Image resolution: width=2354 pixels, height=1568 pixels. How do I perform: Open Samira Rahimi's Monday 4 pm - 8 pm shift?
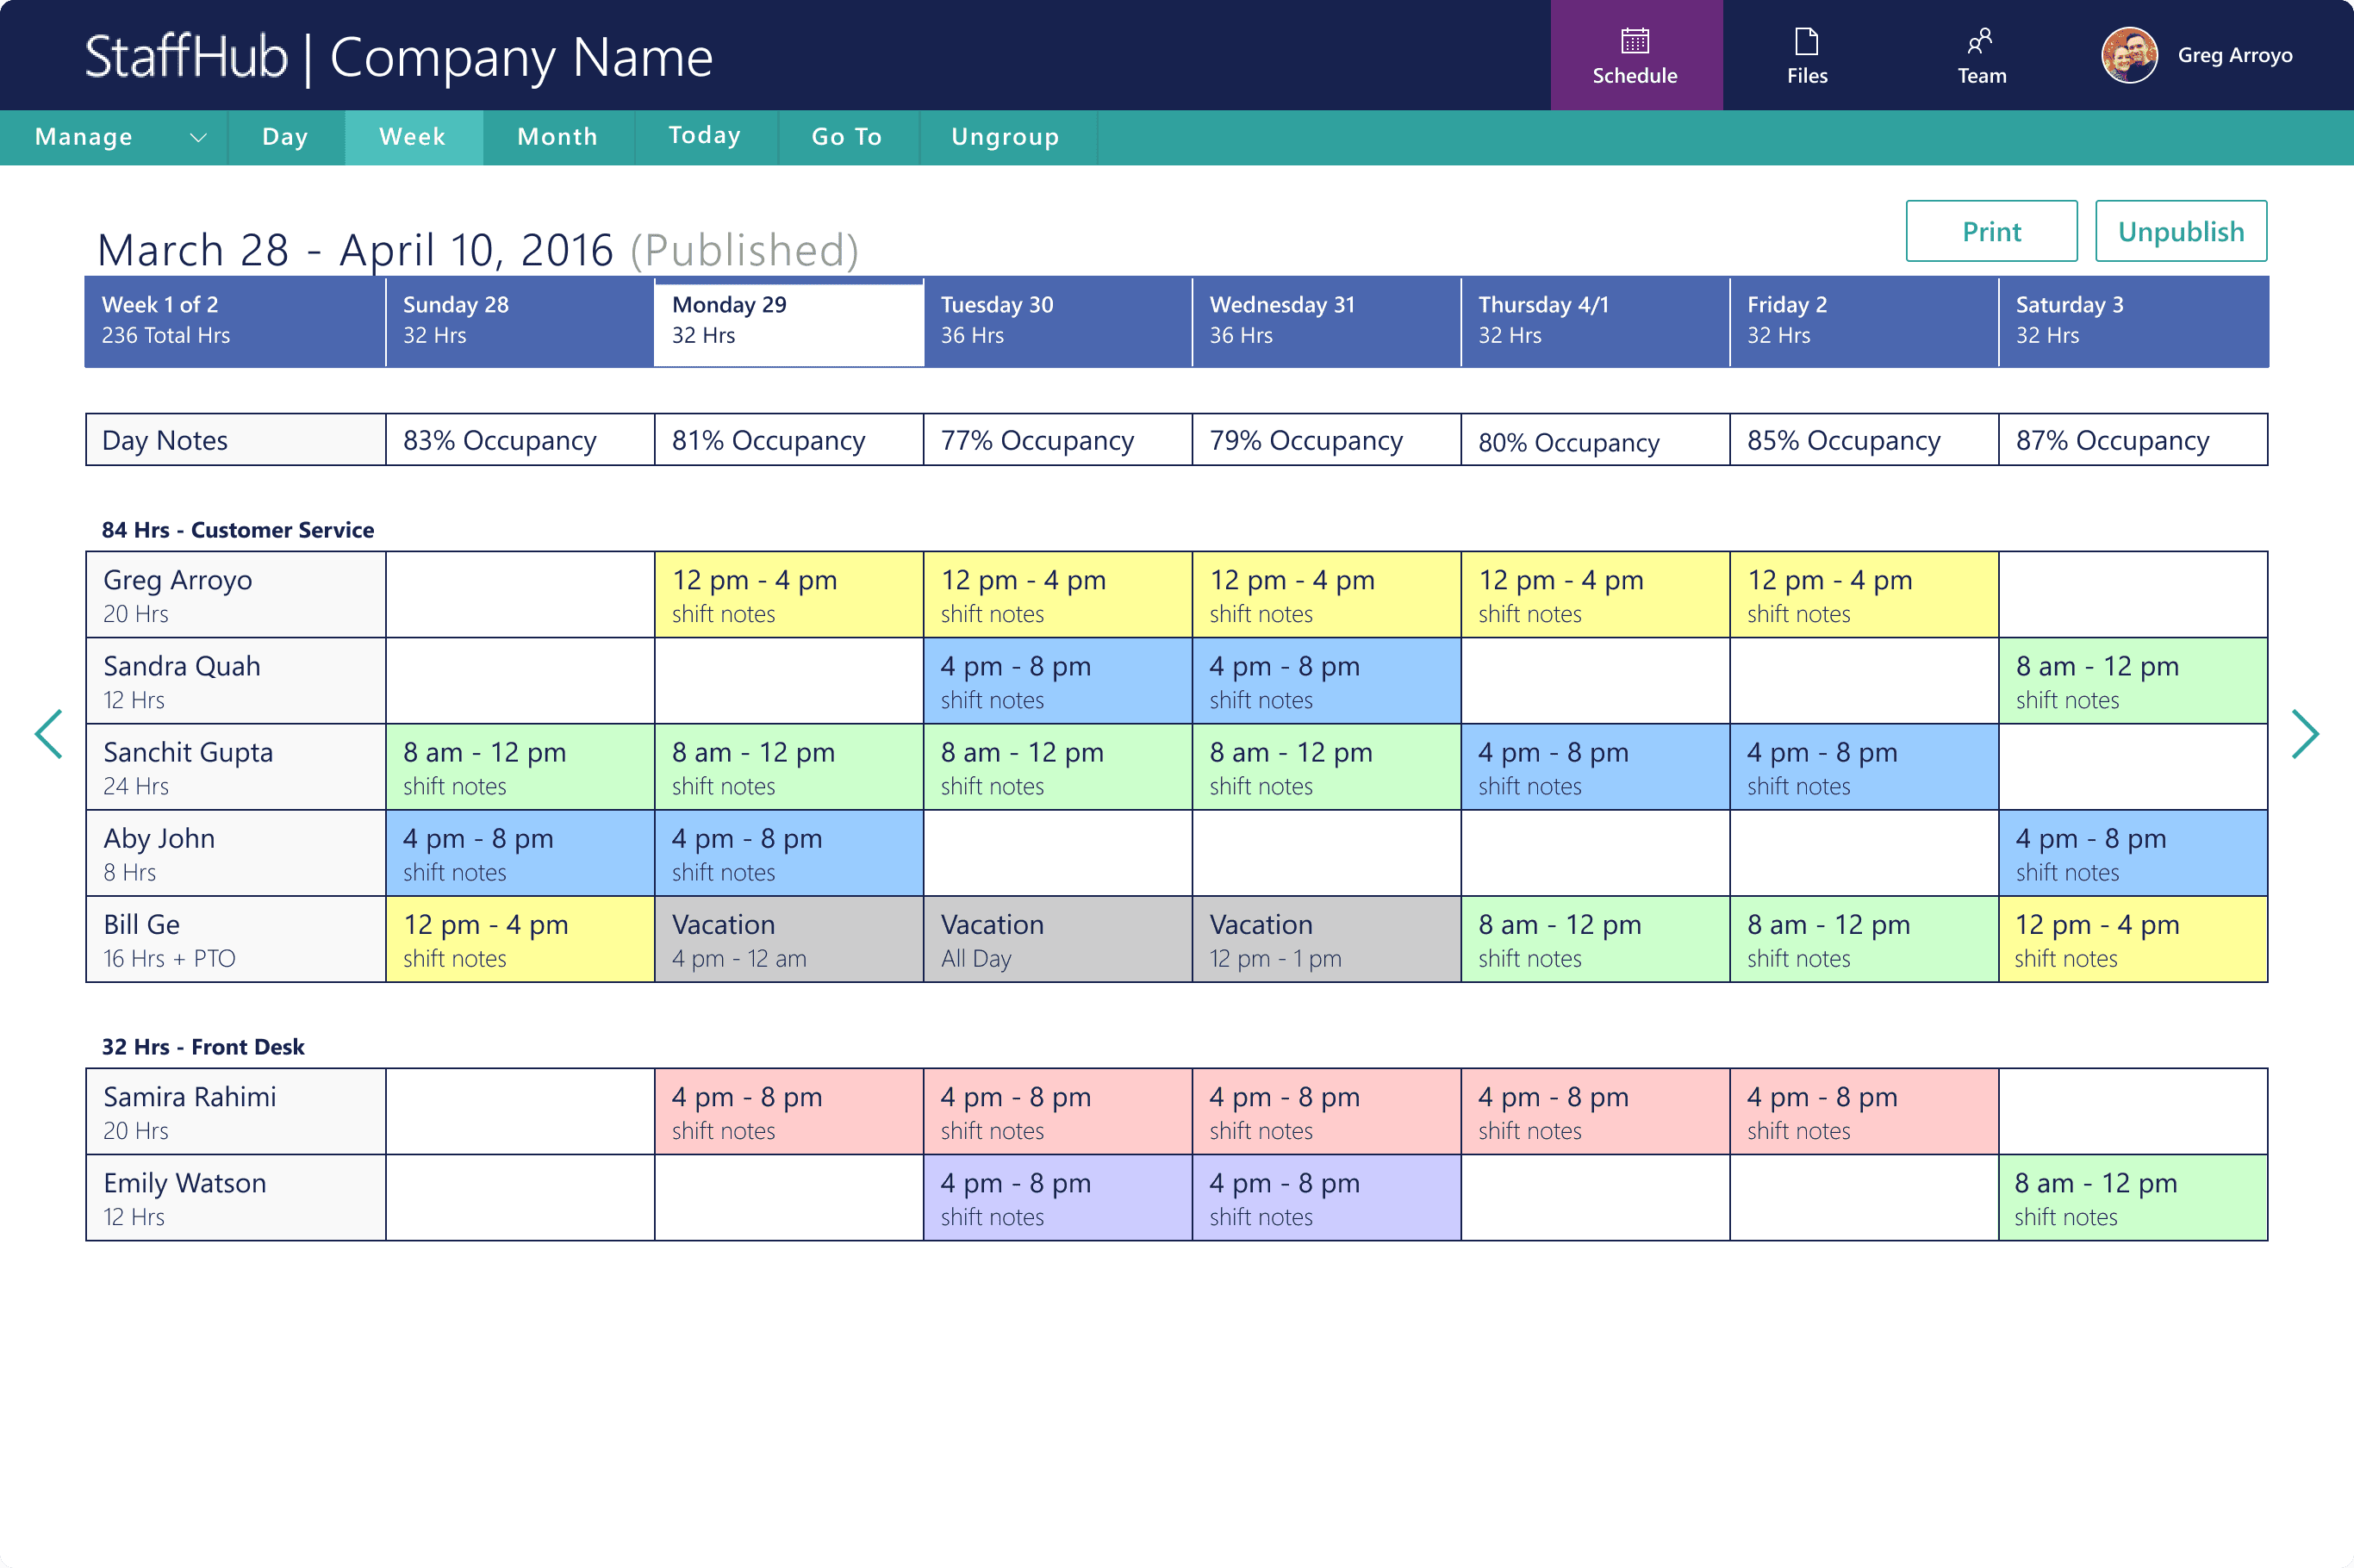point(789,1112)
